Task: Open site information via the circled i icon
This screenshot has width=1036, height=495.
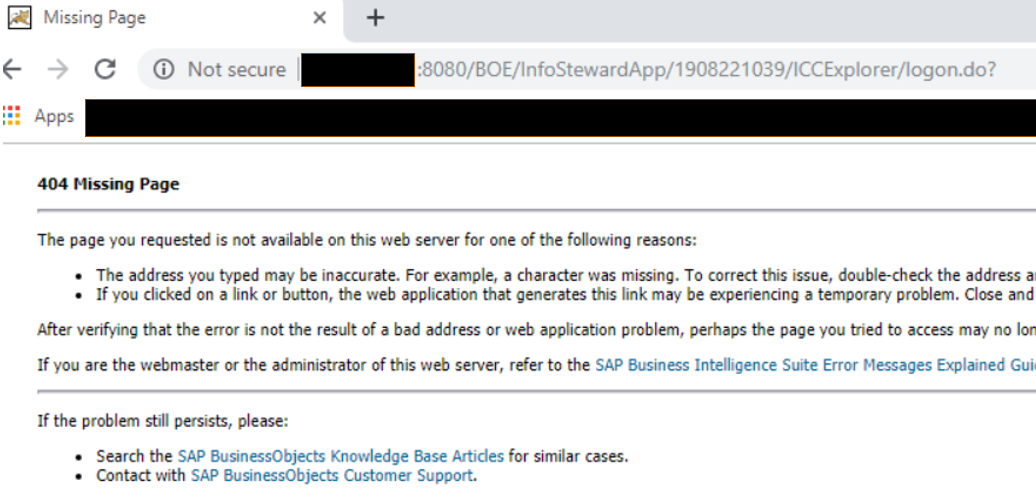Action: [164, 69]
